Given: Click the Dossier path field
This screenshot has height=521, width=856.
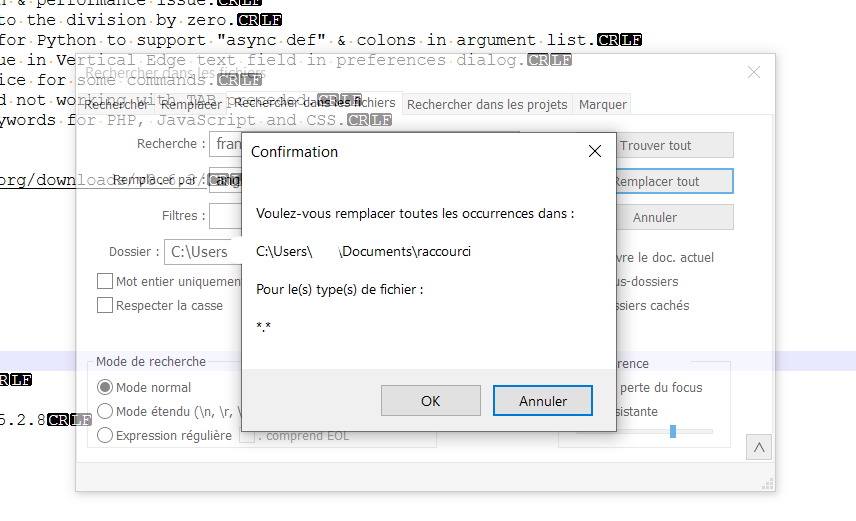Looking at the screenshot, I should [203, 252].
